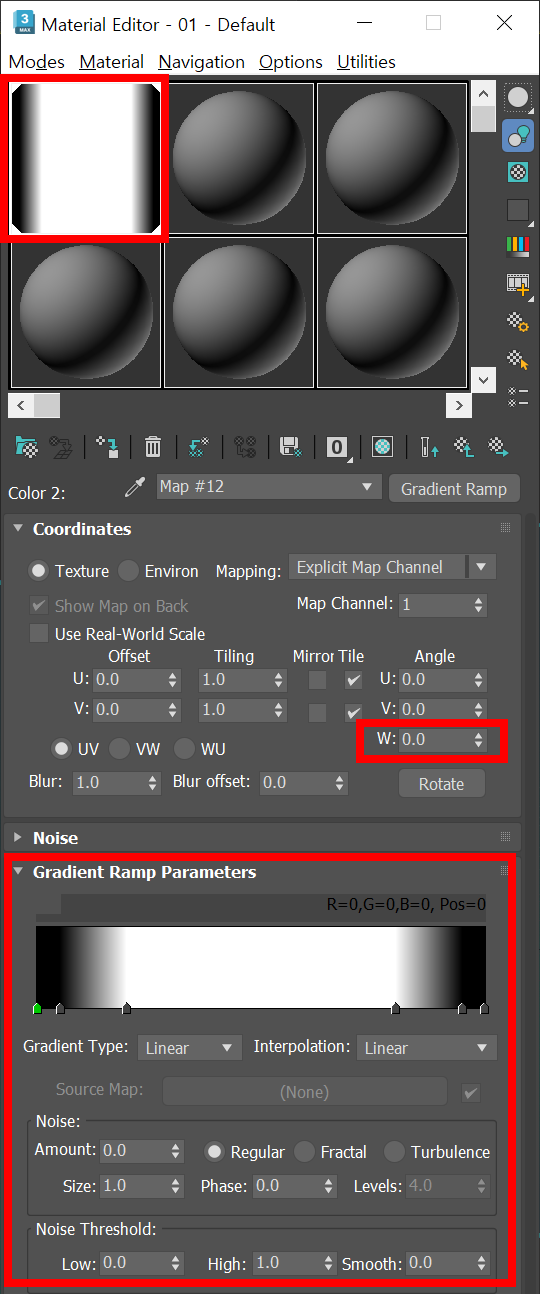This screenshot has width=540, height=1294.
Task: Click sample slots vertical scrollbar down arrow
Action: point(483,380)
